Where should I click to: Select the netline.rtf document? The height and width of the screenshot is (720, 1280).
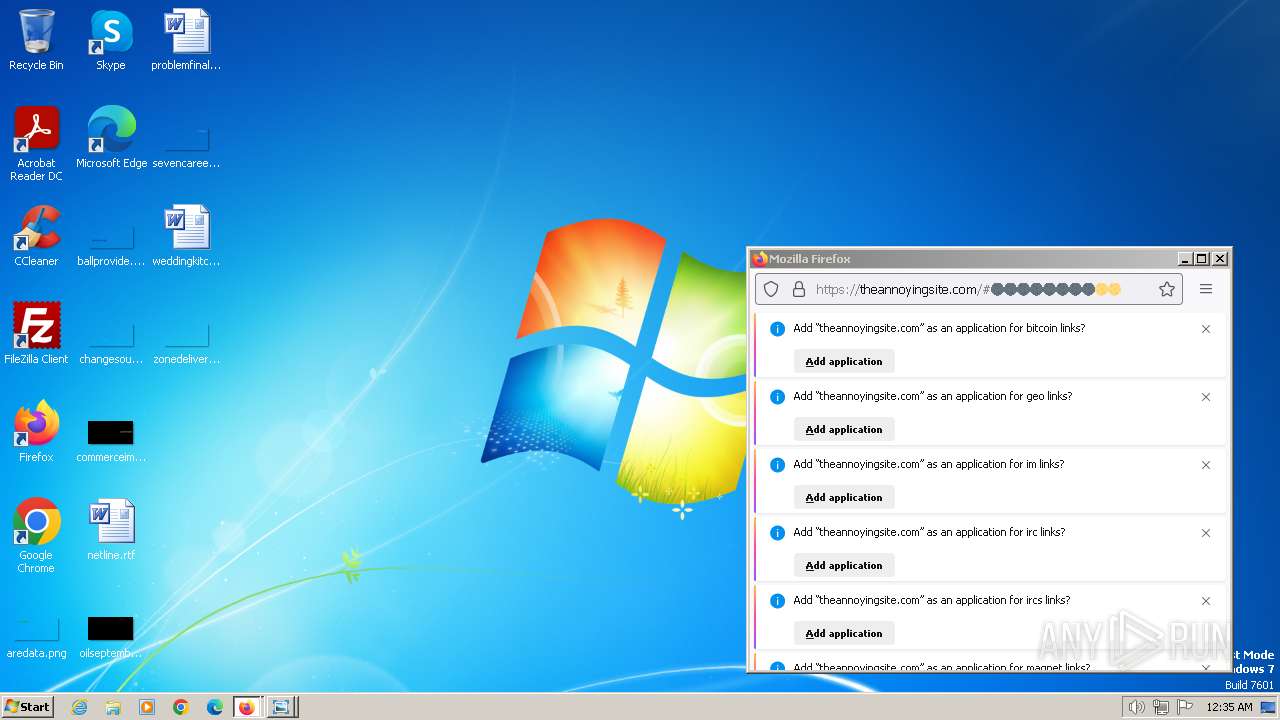pyautogui.click(x=111, y=530)
